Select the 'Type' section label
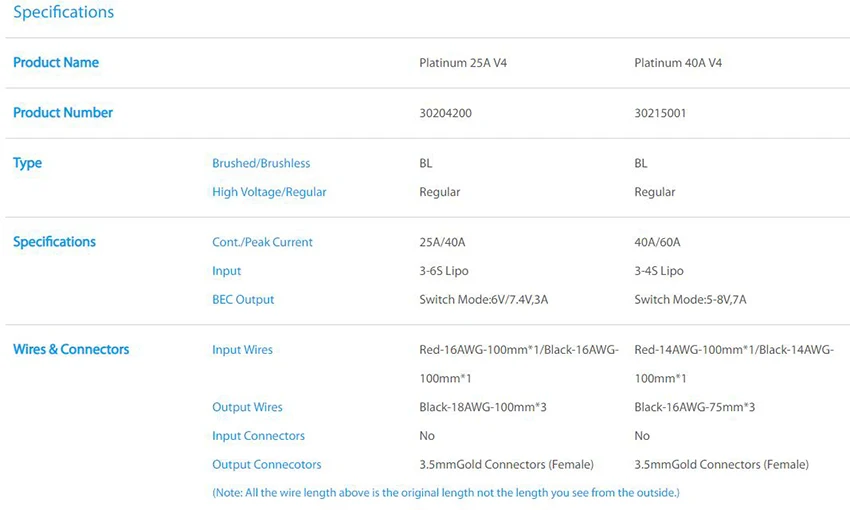The height and width of the screenshot is (510, 850). point(27,163)
